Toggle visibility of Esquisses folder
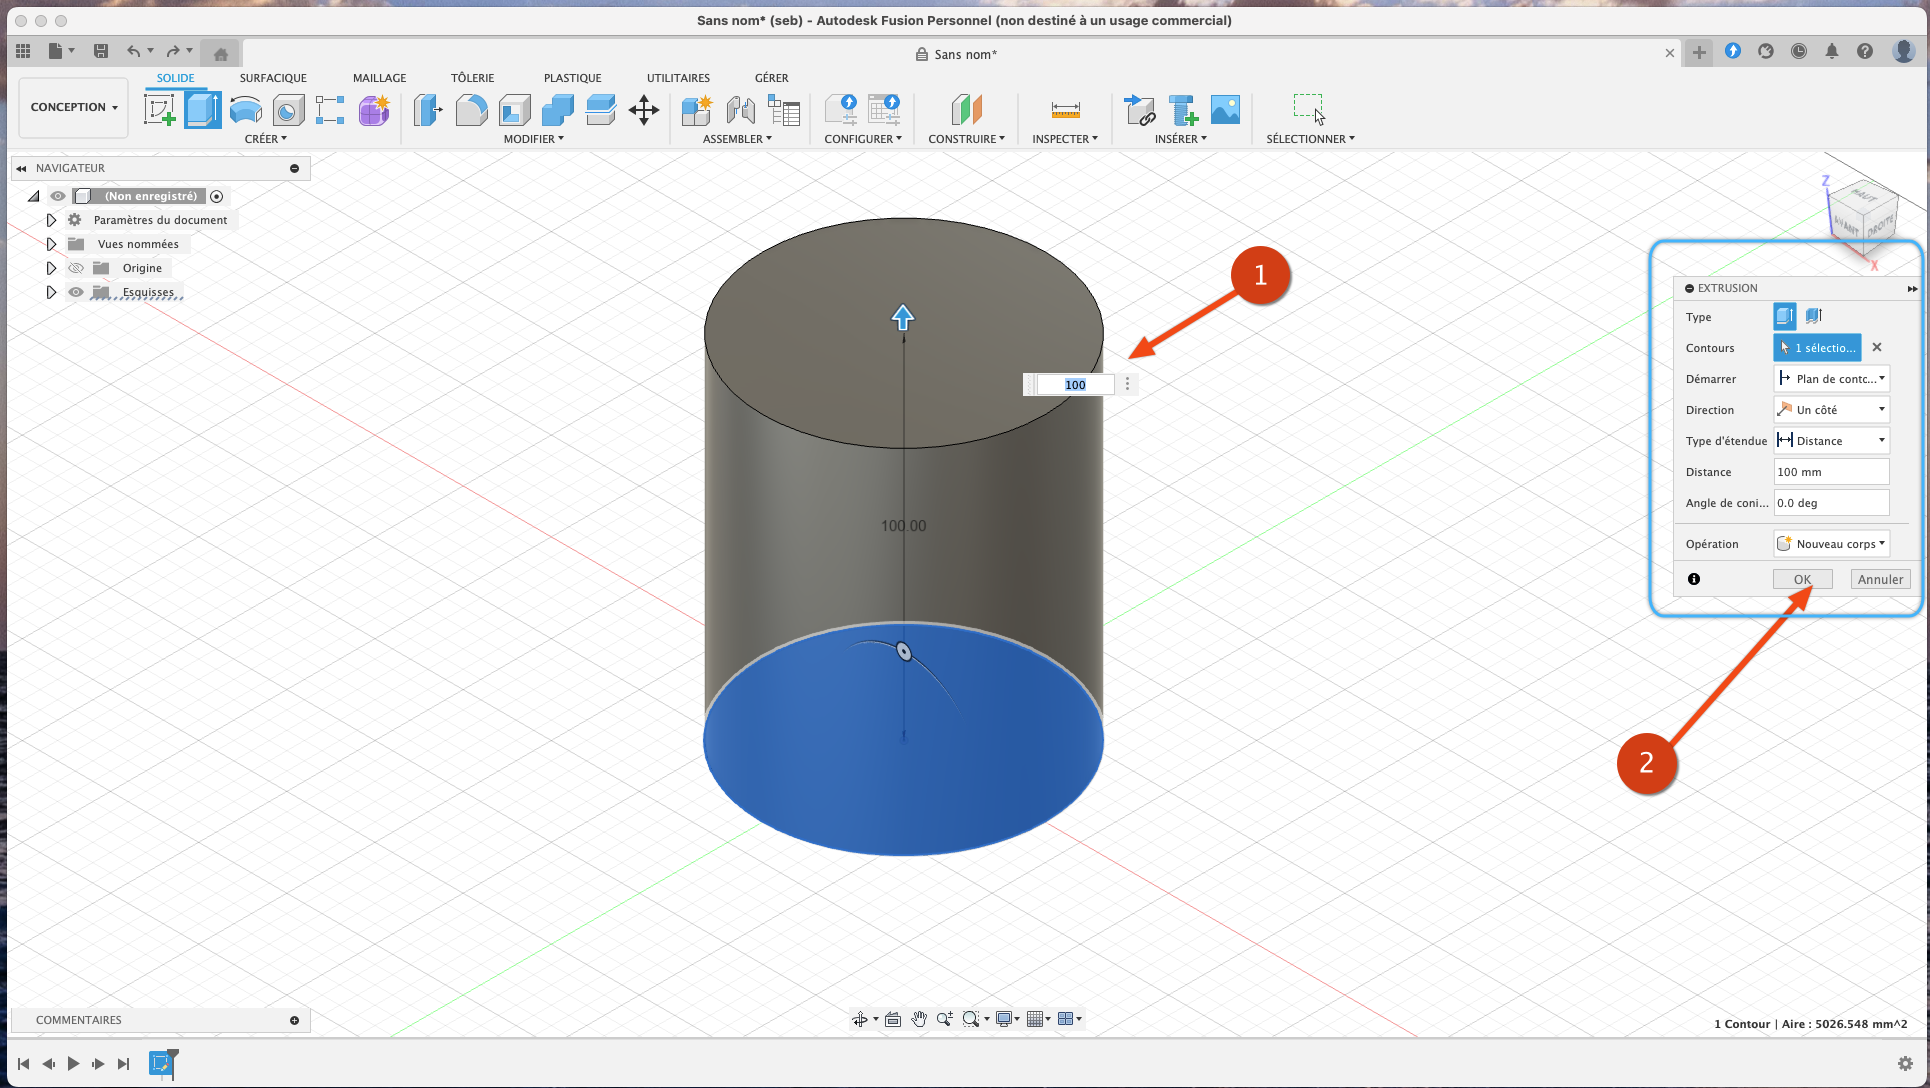 click(x=76, y=292)
